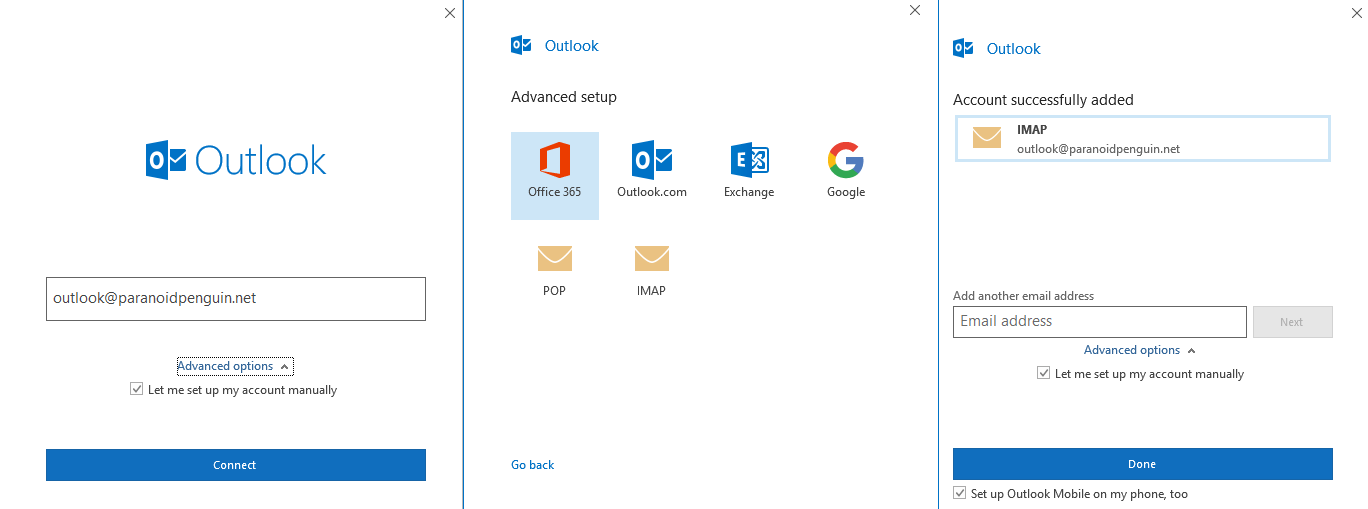Click the large Outlook logo in the first window

pyautogui.click(x=236, y=160)
